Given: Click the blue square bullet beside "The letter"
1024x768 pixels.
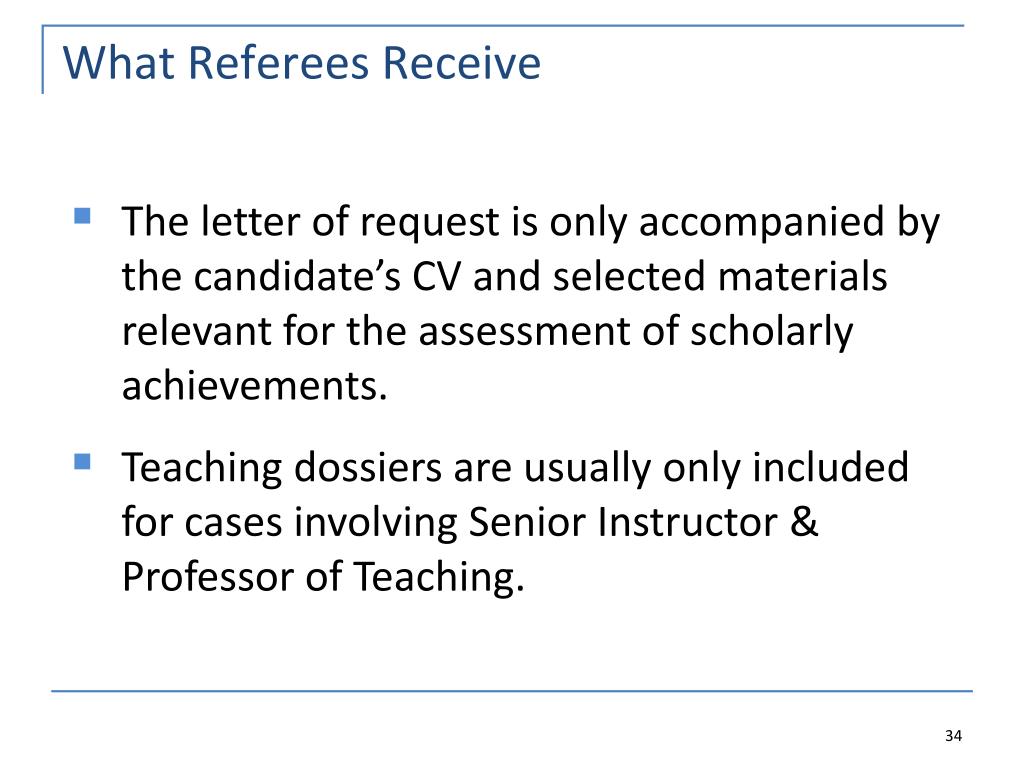Looking at the screenshot, I should (82, 216).
